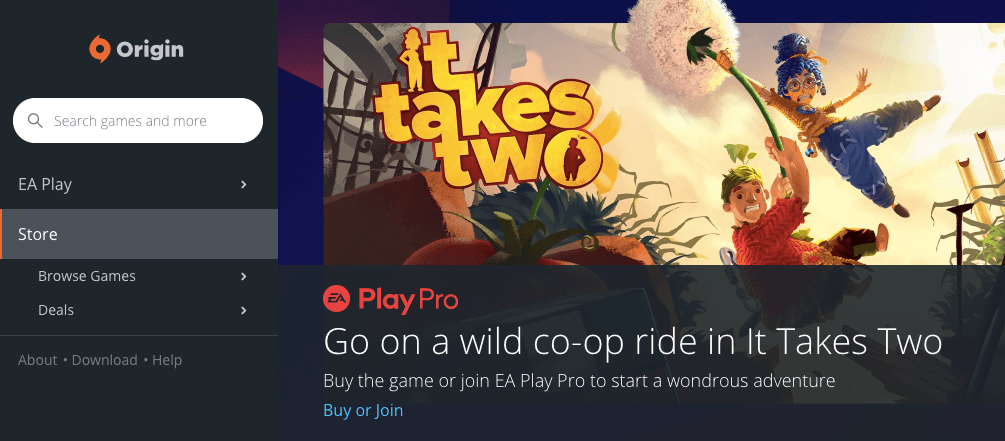Screen dimensions: 1005x441
Task: Select the Store sidebar item
Action: [139, 234]
